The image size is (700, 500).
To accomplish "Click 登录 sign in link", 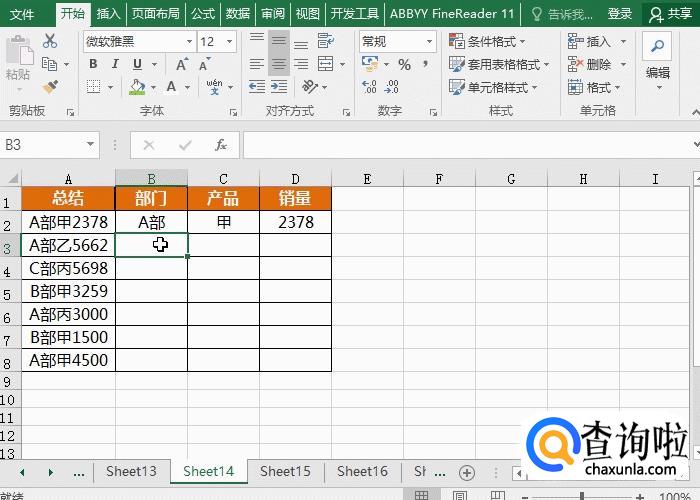I will pos(620,14).
